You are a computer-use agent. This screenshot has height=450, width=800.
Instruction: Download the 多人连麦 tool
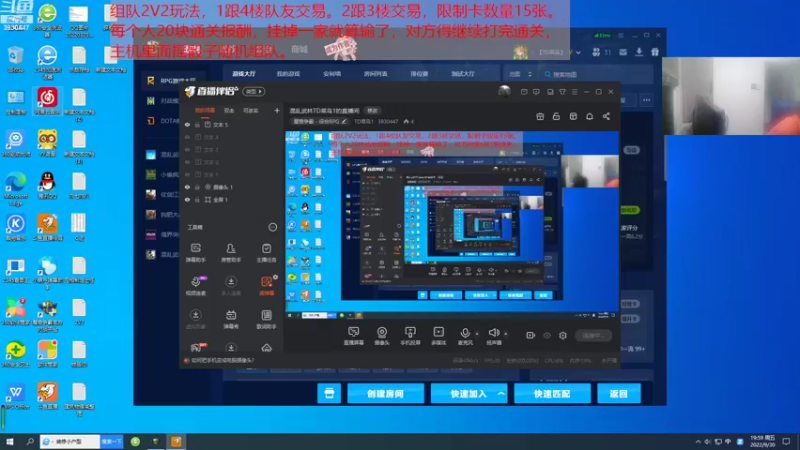pos(231,286)
